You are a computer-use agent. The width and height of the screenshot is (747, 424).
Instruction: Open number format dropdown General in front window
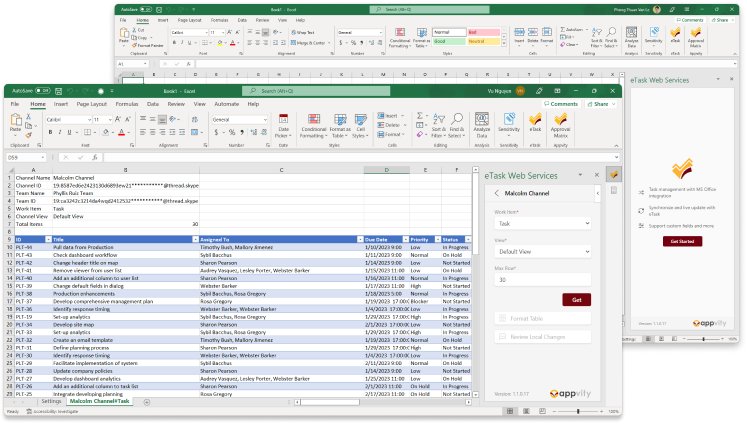click(x=265, y=120)
